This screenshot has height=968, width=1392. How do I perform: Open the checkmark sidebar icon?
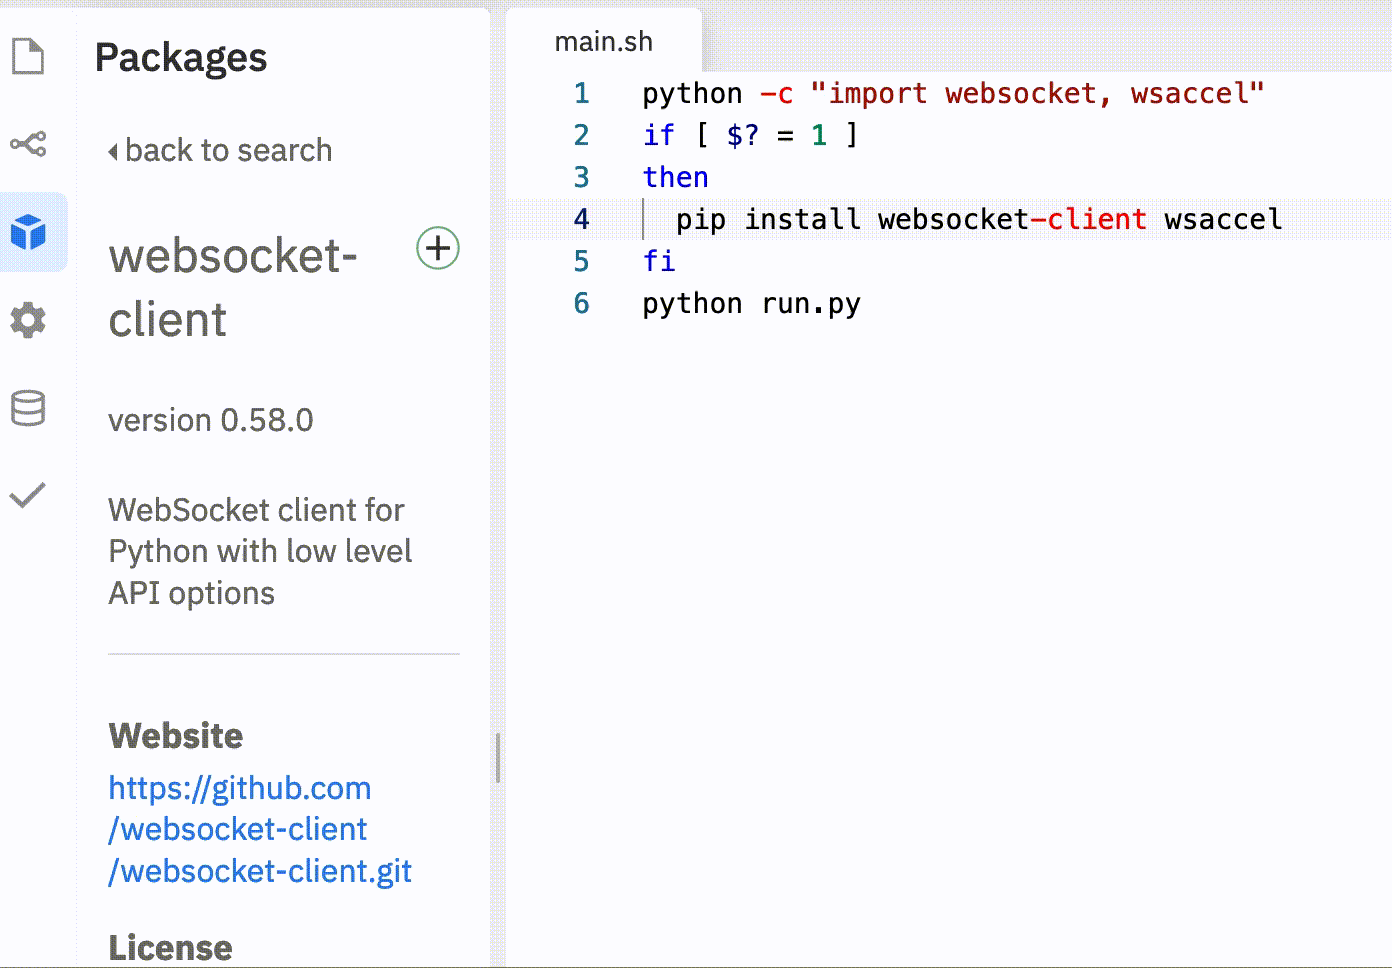point(28,495)
